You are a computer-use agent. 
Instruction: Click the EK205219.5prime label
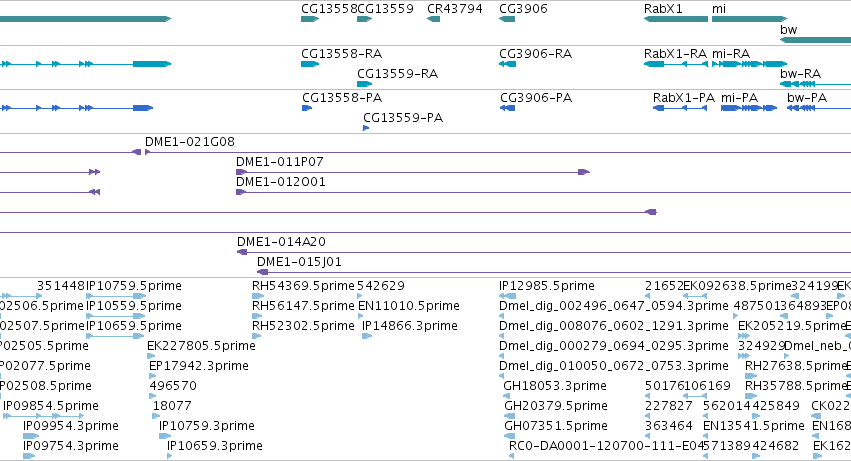[x=792, y=326]
